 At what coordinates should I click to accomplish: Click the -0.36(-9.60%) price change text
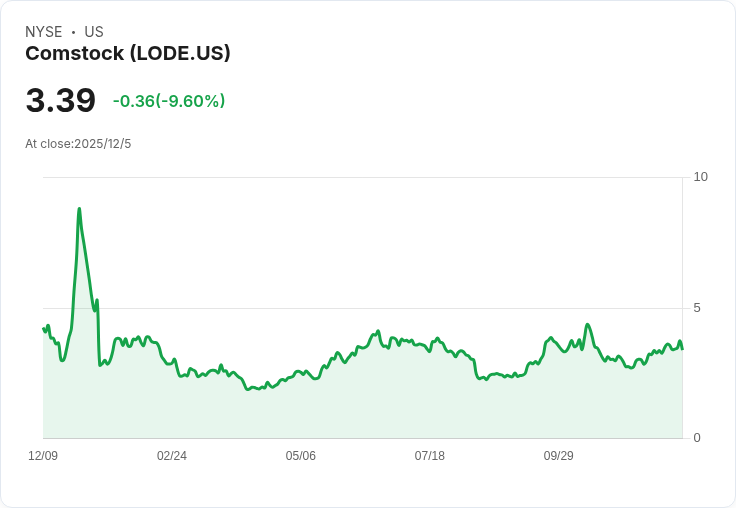[169, 101]
